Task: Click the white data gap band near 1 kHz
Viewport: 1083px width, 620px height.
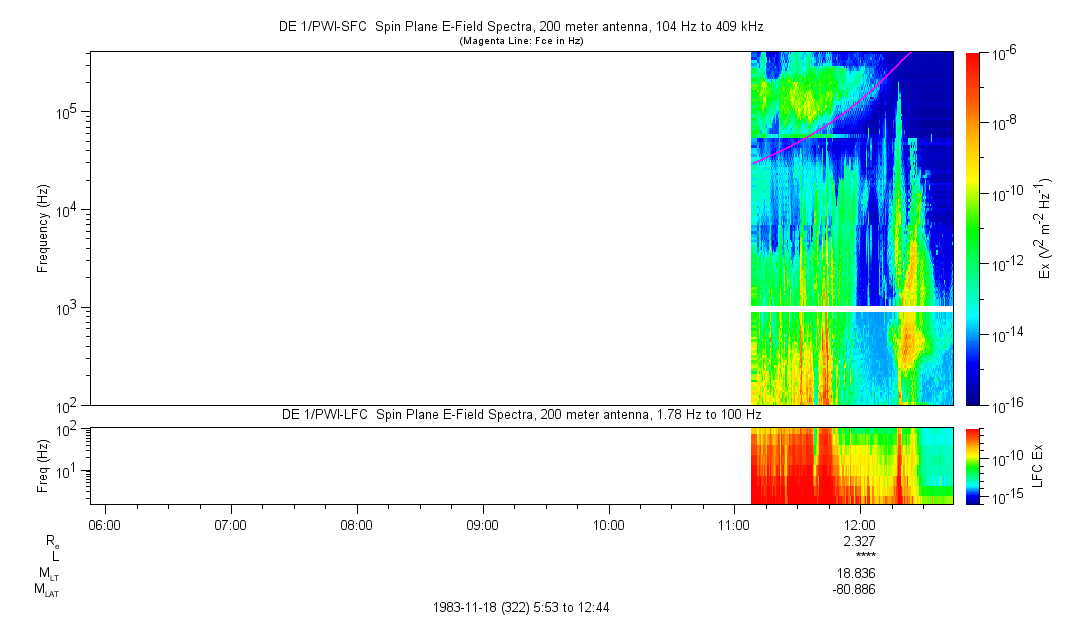Action: click(x=852, y=309)
